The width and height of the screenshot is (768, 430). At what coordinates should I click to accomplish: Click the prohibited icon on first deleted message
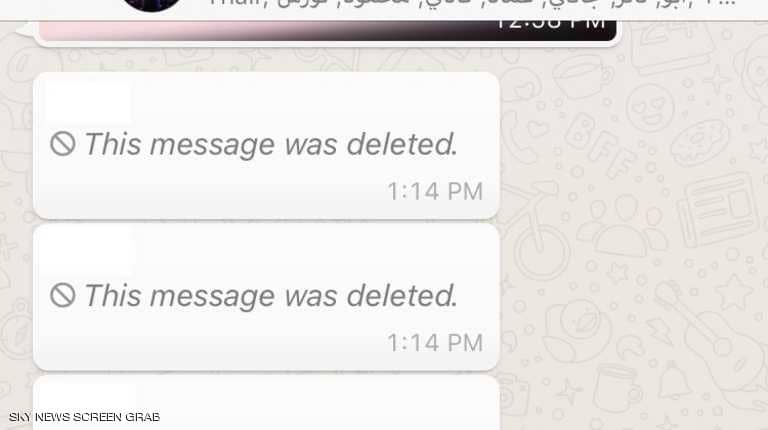coord(63,144)
